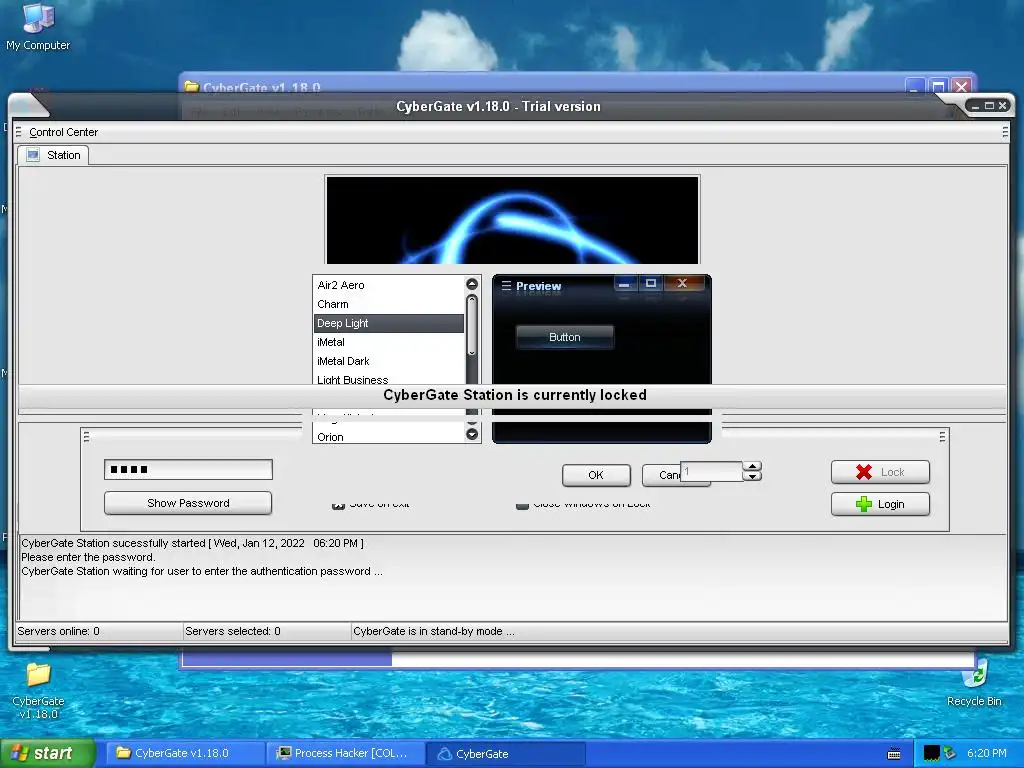
Task: Select Deep Light skin in list
Action: [389, 323]
